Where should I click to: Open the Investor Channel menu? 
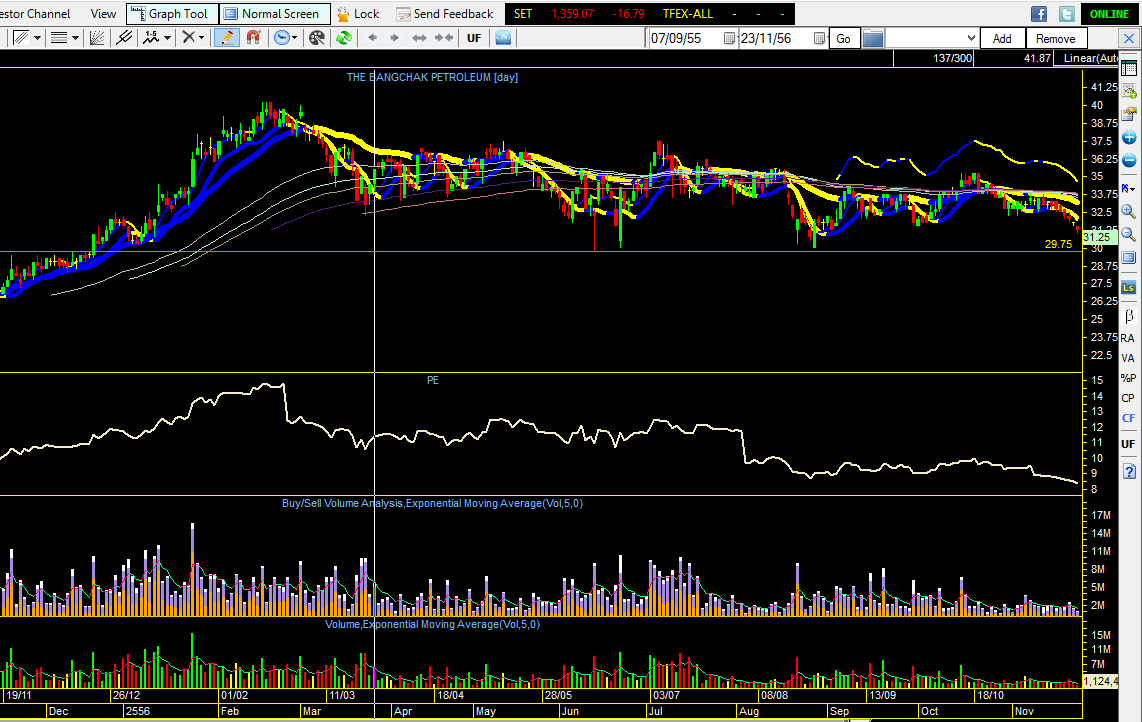36,14
